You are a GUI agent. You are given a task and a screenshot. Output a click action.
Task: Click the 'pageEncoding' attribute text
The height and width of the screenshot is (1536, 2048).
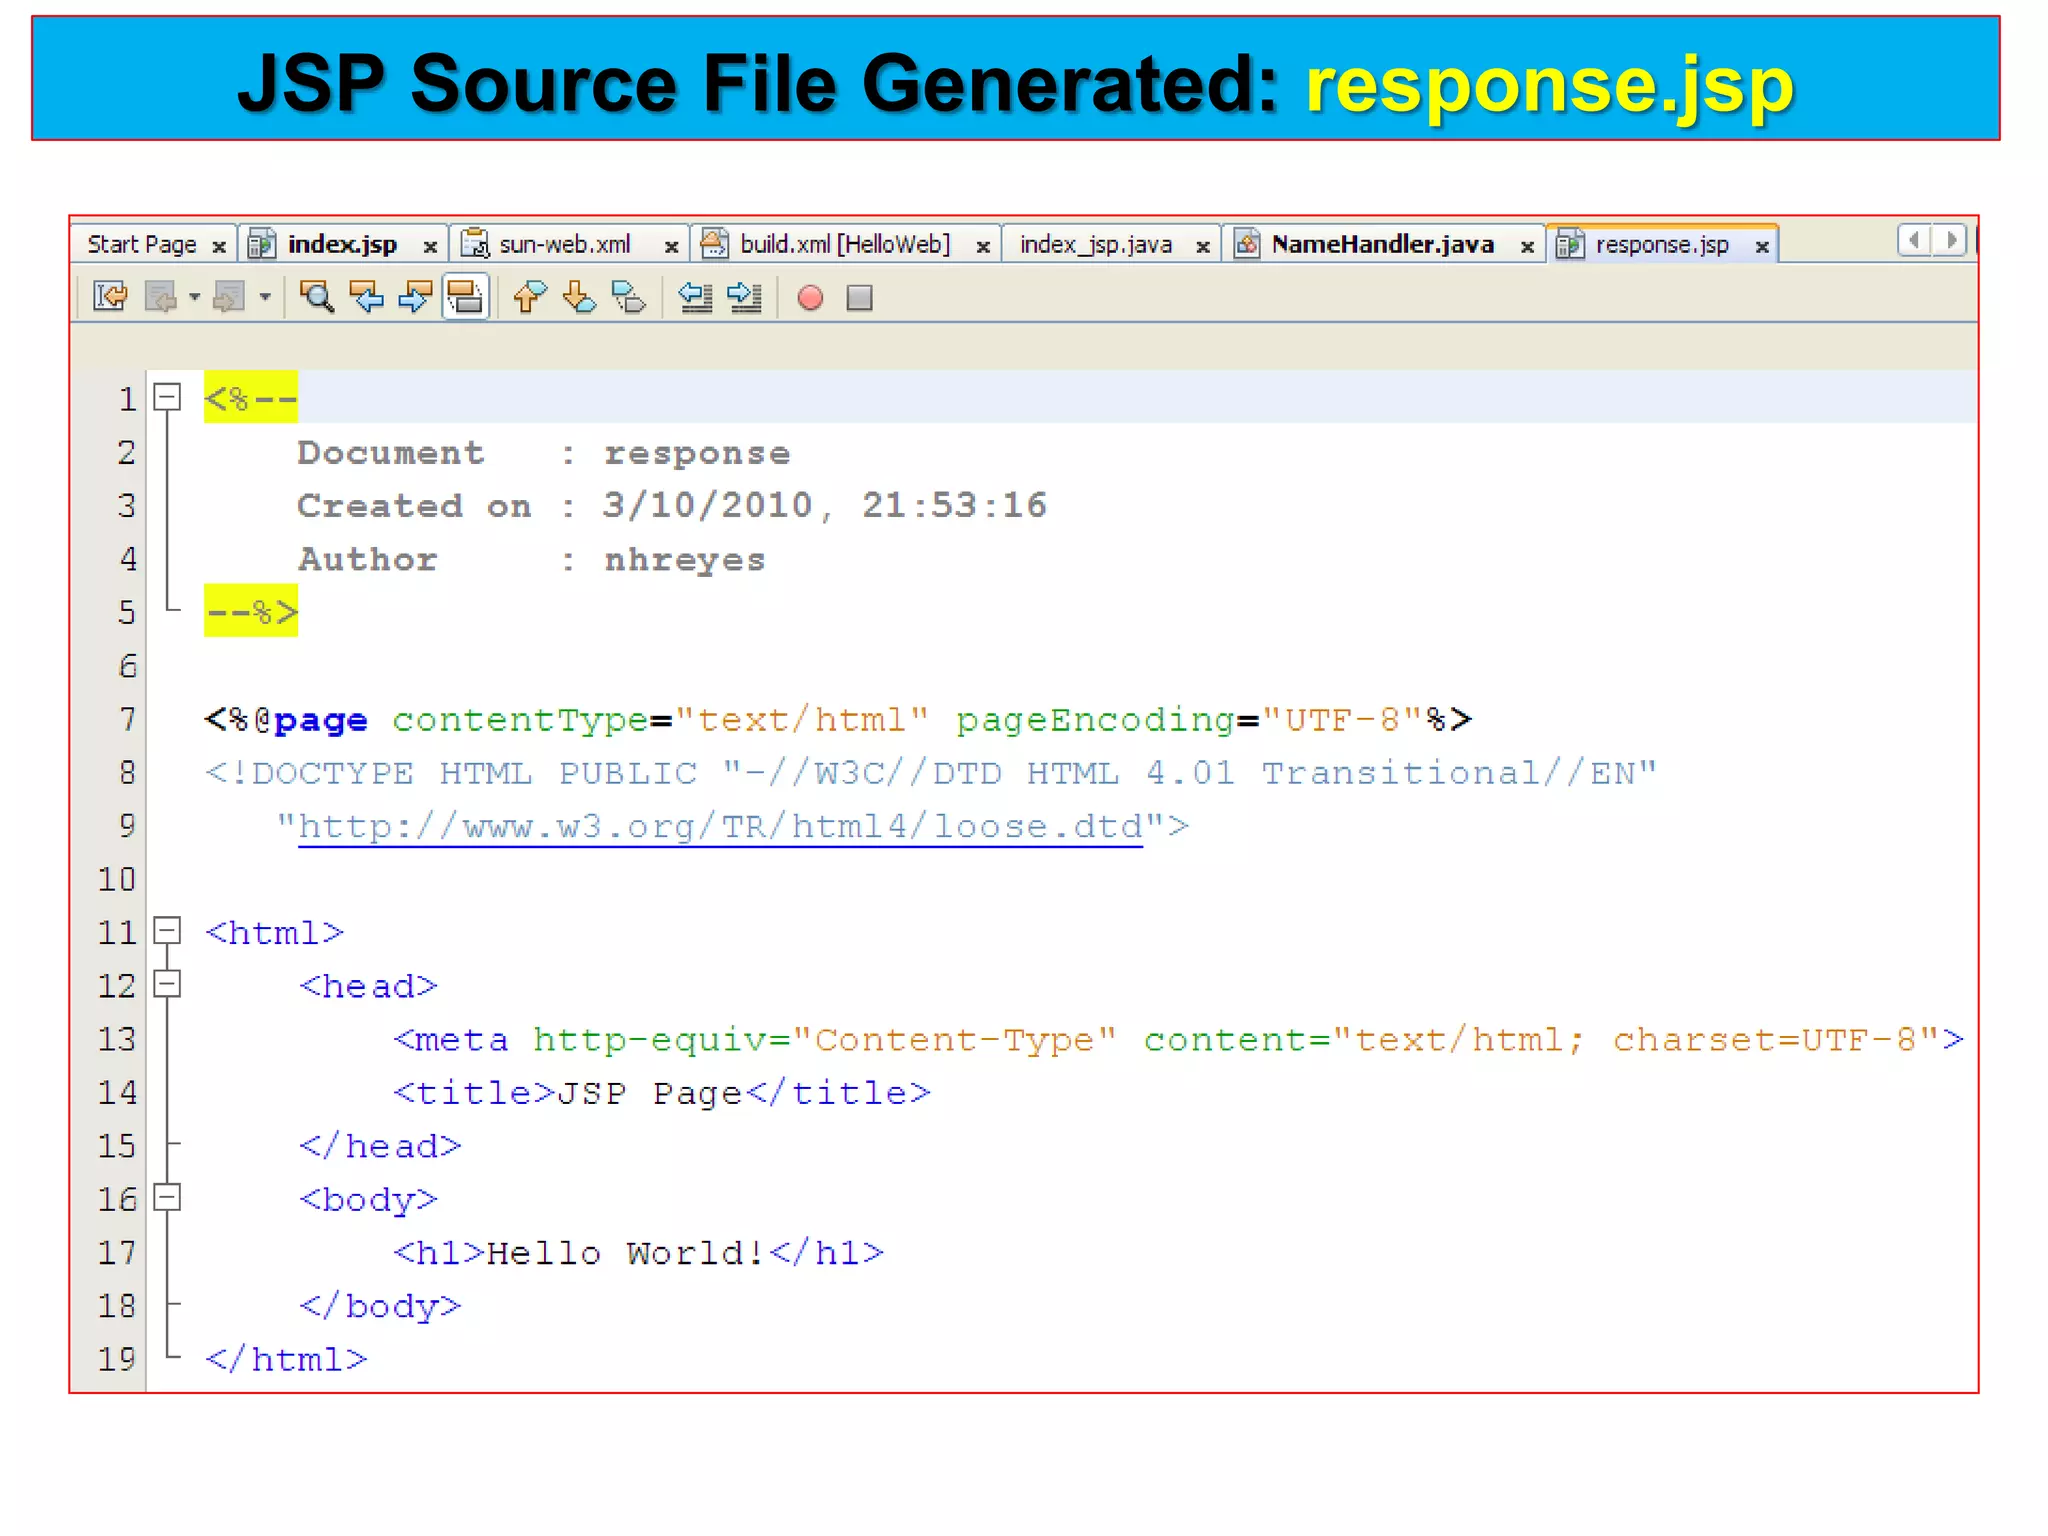(x=1095, y=720)
